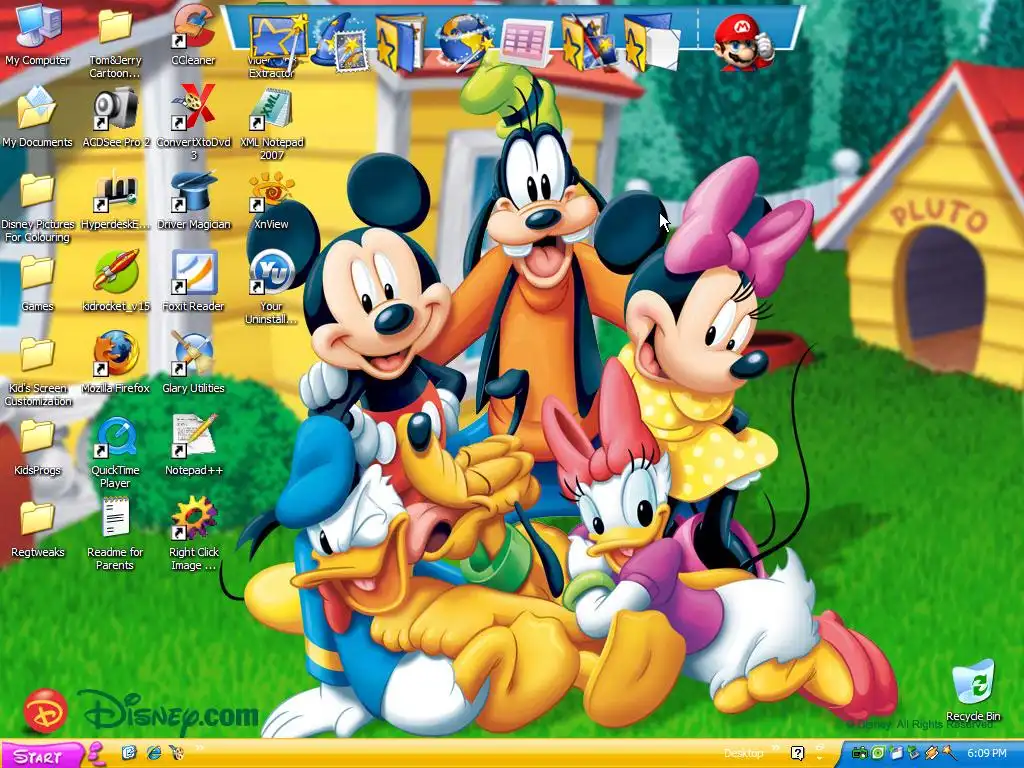1024x768 pixels.
Task: Click the star folder with paper dock icon
Action: pos(652,43)
